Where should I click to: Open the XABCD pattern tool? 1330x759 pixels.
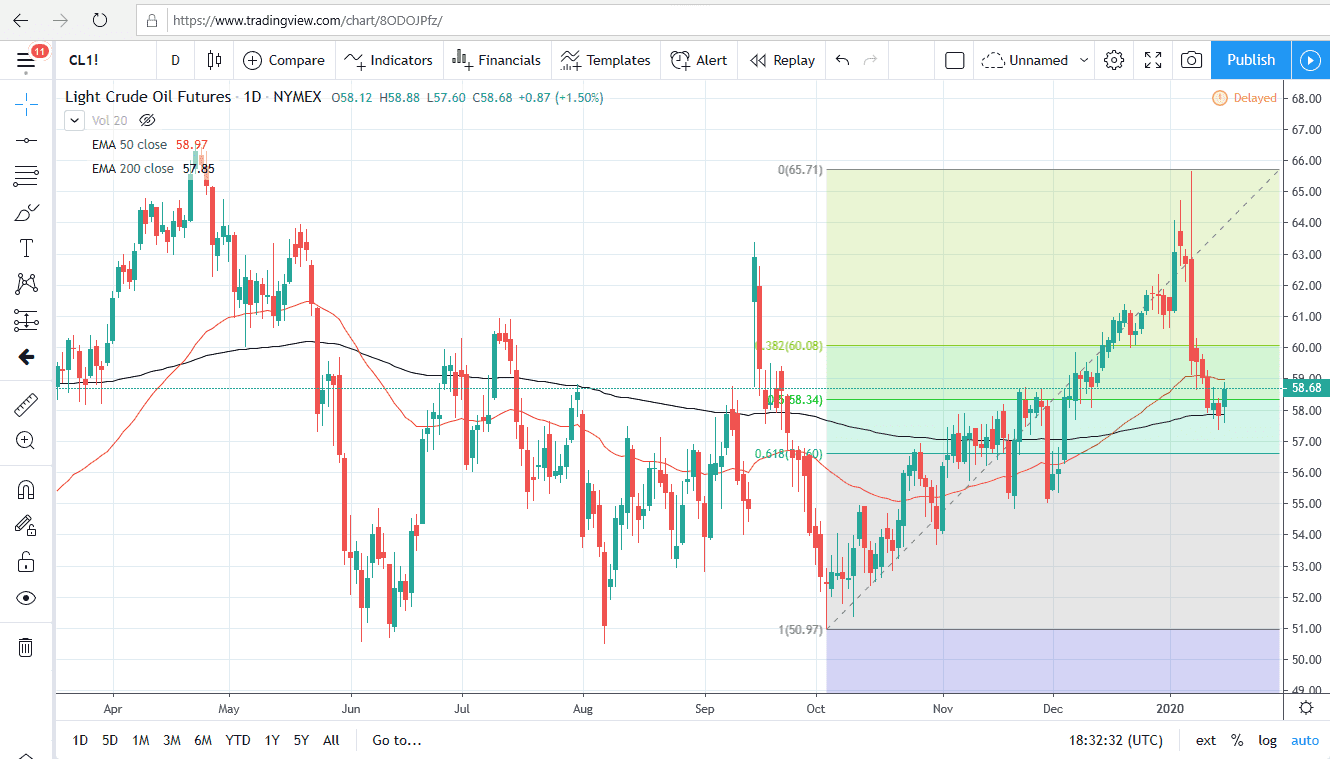coord(26,283)
